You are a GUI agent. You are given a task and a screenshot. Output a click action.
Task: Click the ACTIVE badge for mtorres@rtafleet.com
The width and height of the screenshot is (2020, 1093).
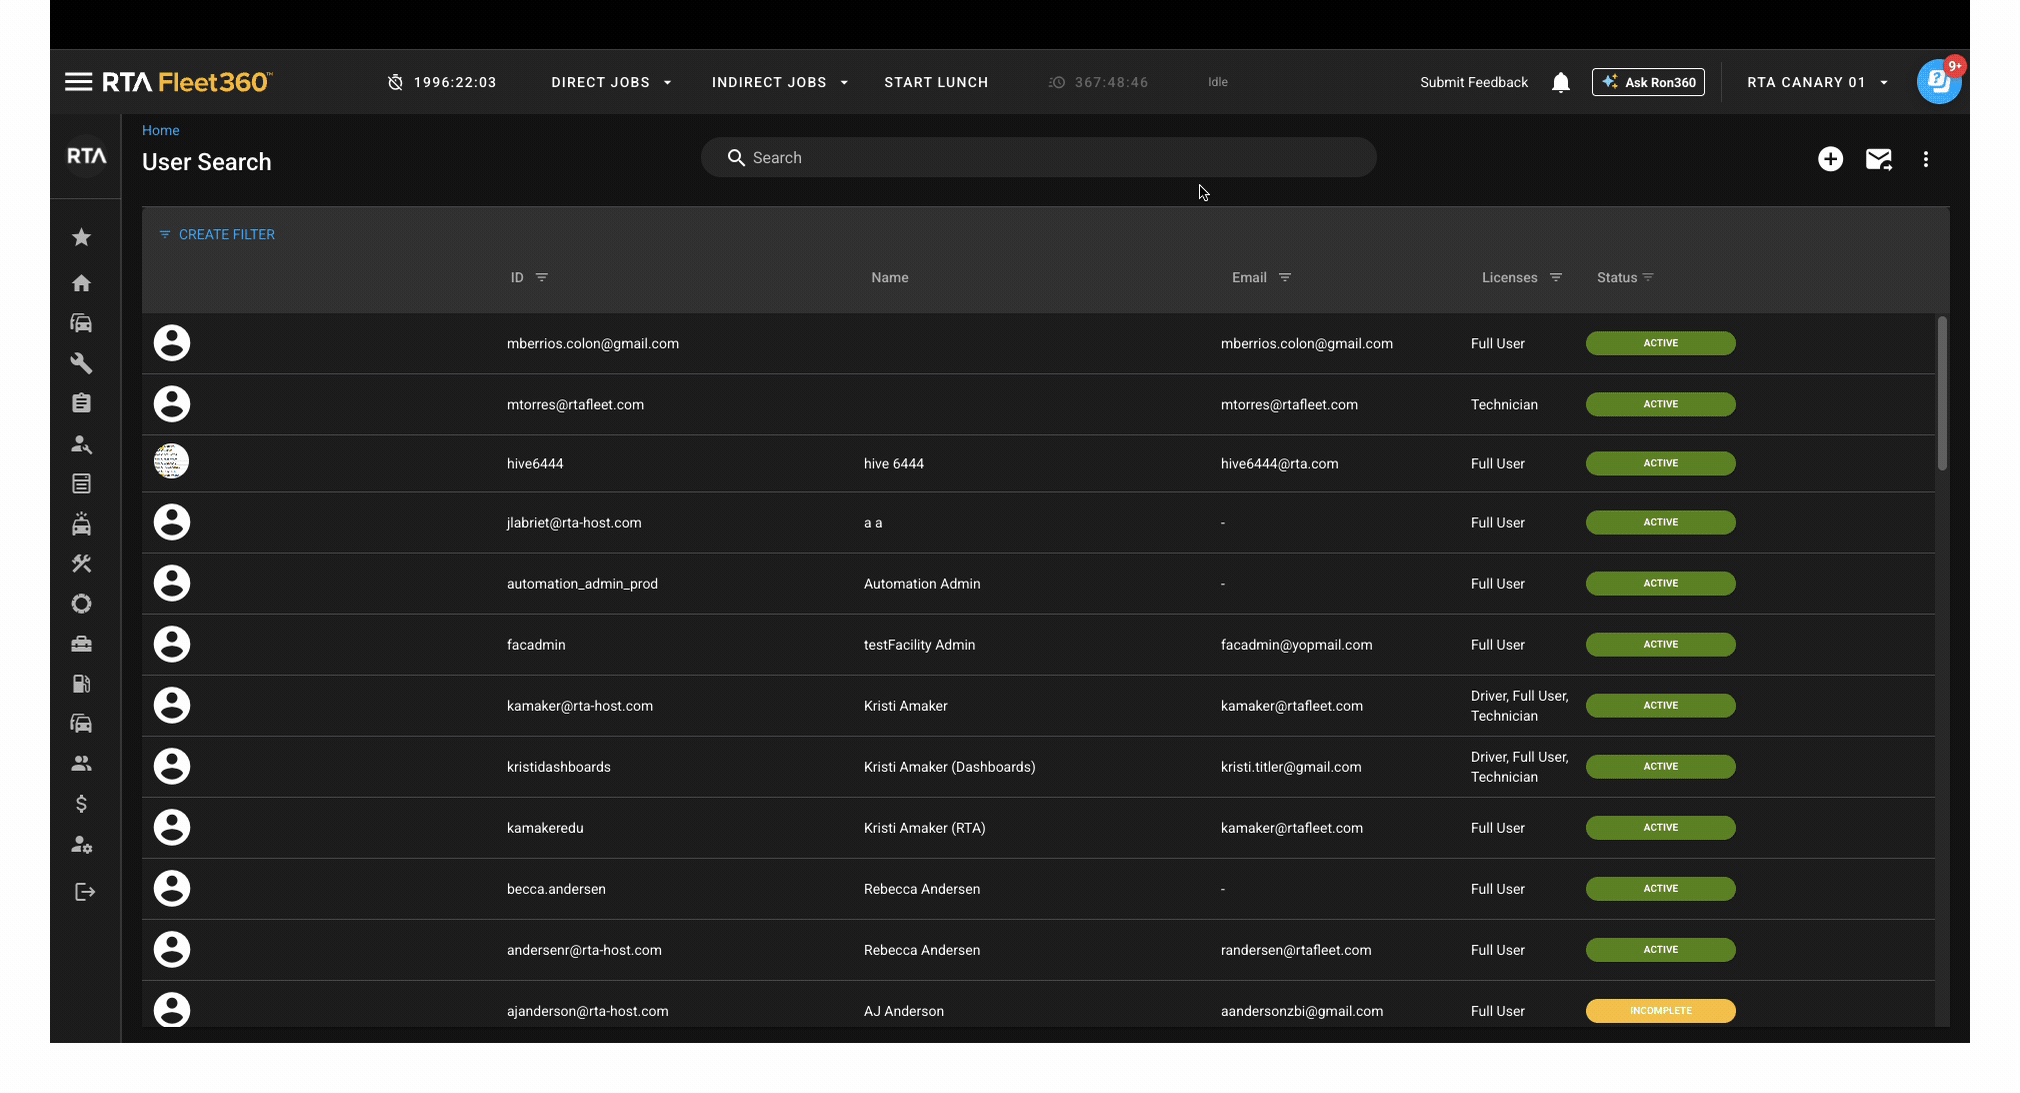tap(1660, 404)
